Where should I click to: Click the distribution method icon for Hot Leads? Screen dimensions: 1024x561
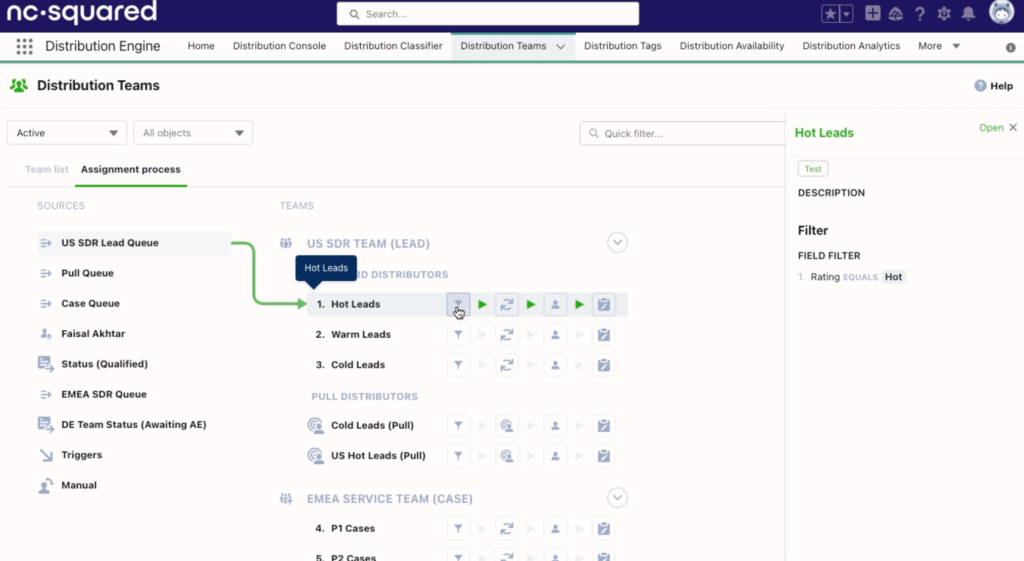tap(507, 304)
